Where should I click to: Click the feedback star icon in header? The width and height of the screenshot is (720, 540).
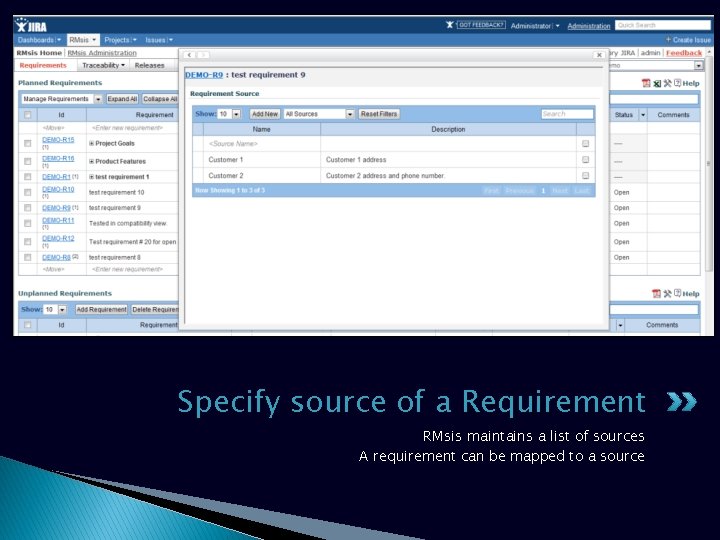(450, 25)
